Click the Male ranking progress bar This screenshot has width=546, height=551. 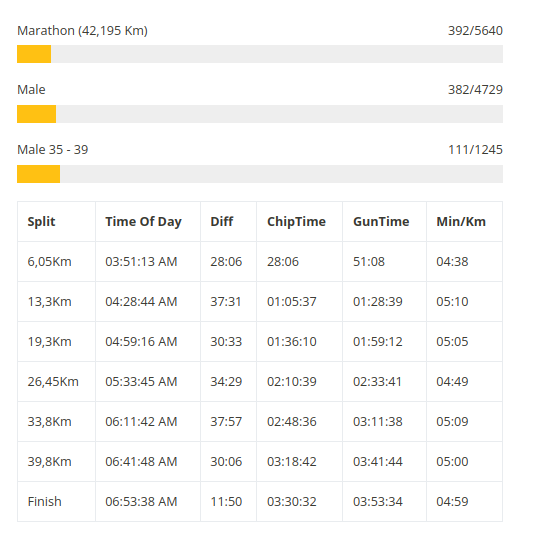(x=260, y=114)
